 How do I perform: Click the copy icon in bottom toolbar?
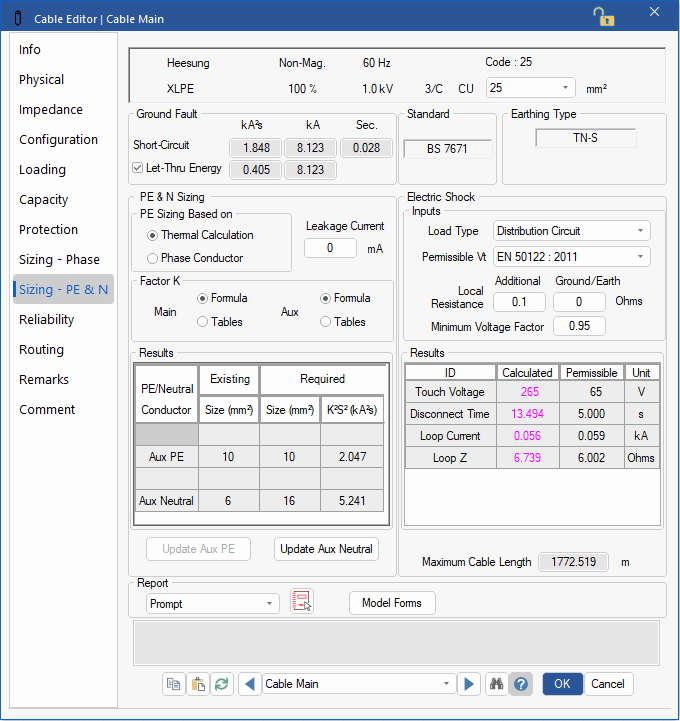coord(174,684)
